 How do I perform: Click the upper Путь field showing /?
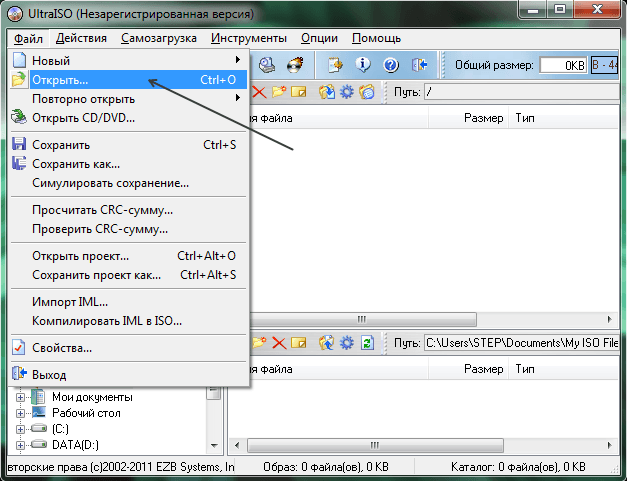coord(521,92)
